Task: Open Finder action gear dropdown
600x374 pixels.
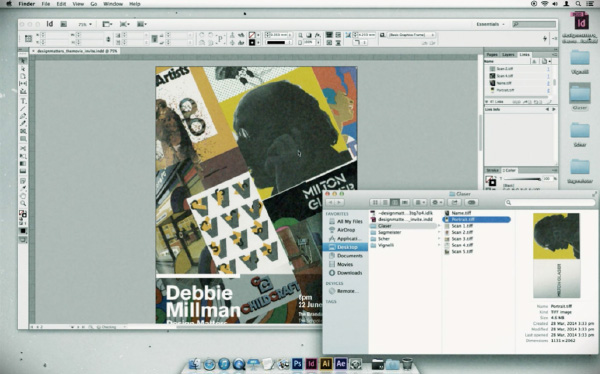Action: coord(437,203)
